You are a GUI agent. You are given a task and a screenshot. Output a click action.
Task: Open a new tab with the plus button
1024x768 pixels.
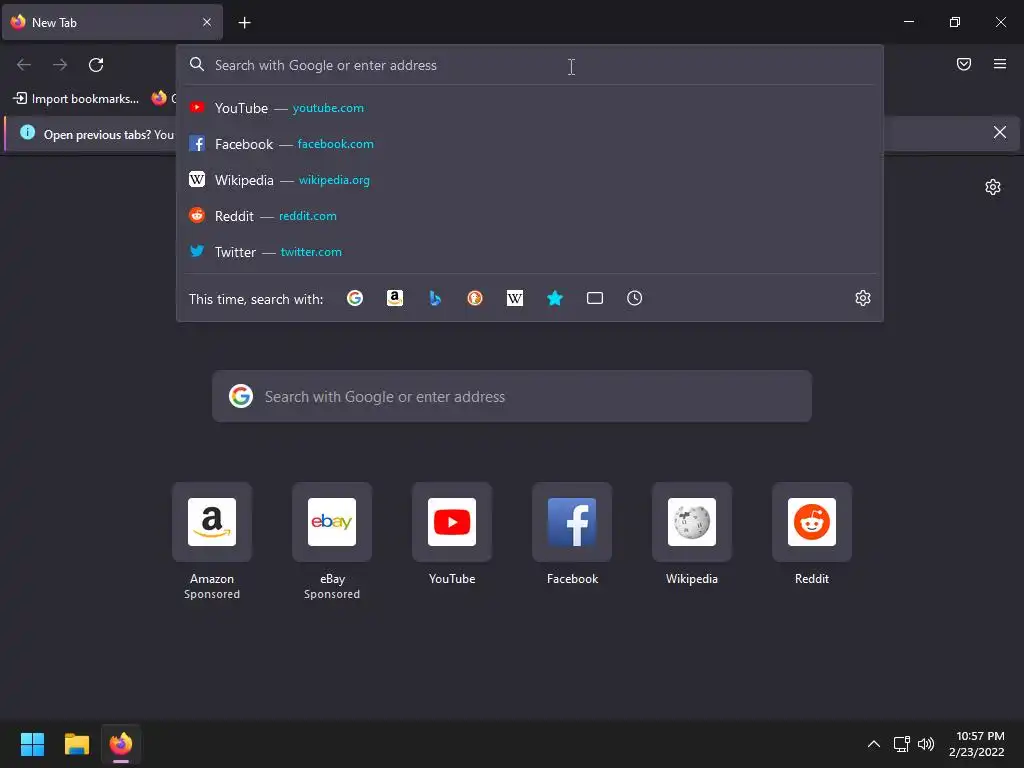244,23
